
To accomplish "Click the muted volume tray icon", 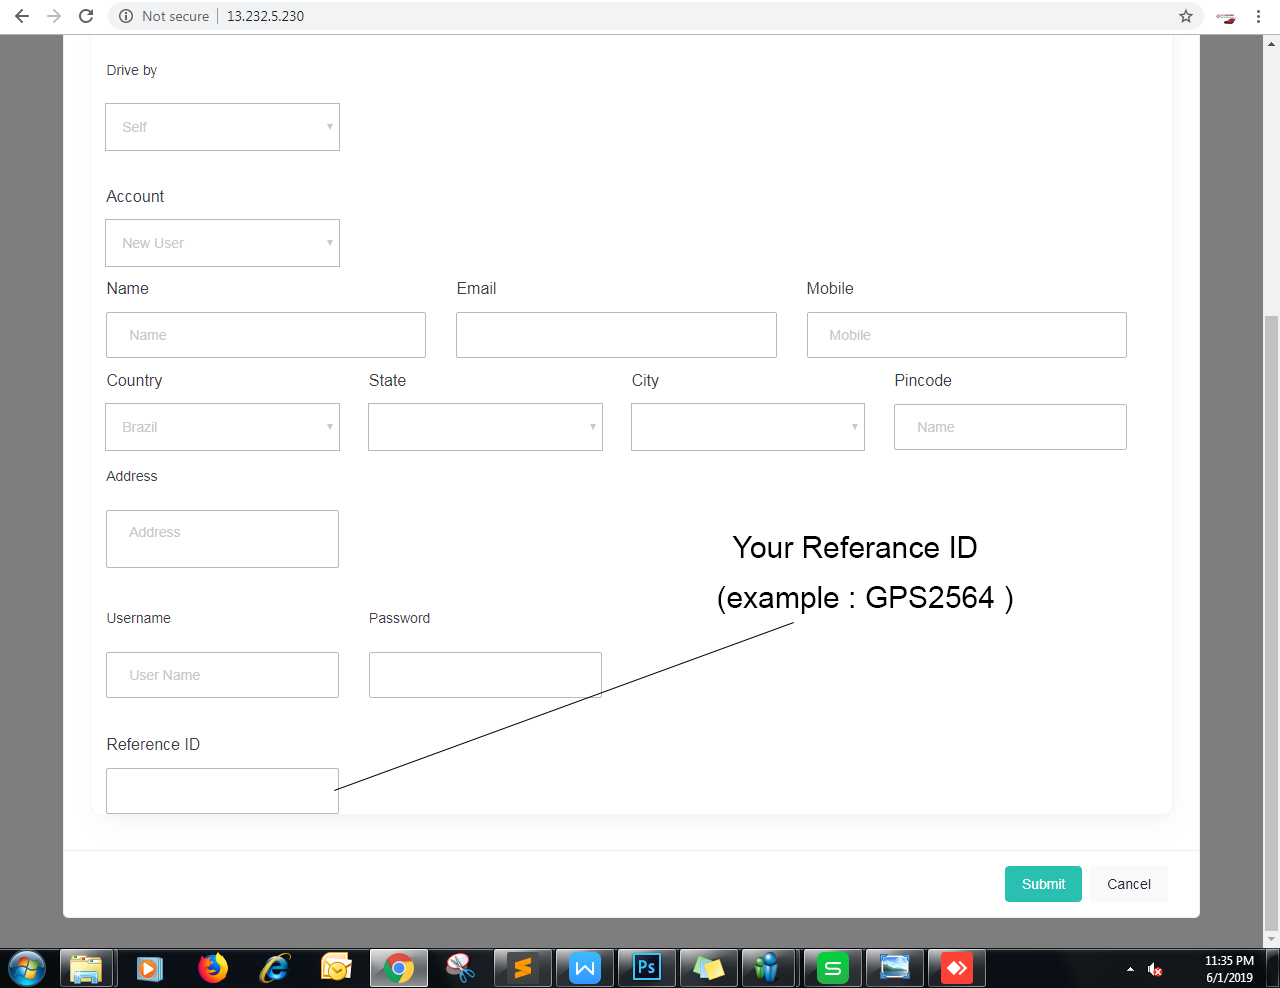I will [1155, 969].
